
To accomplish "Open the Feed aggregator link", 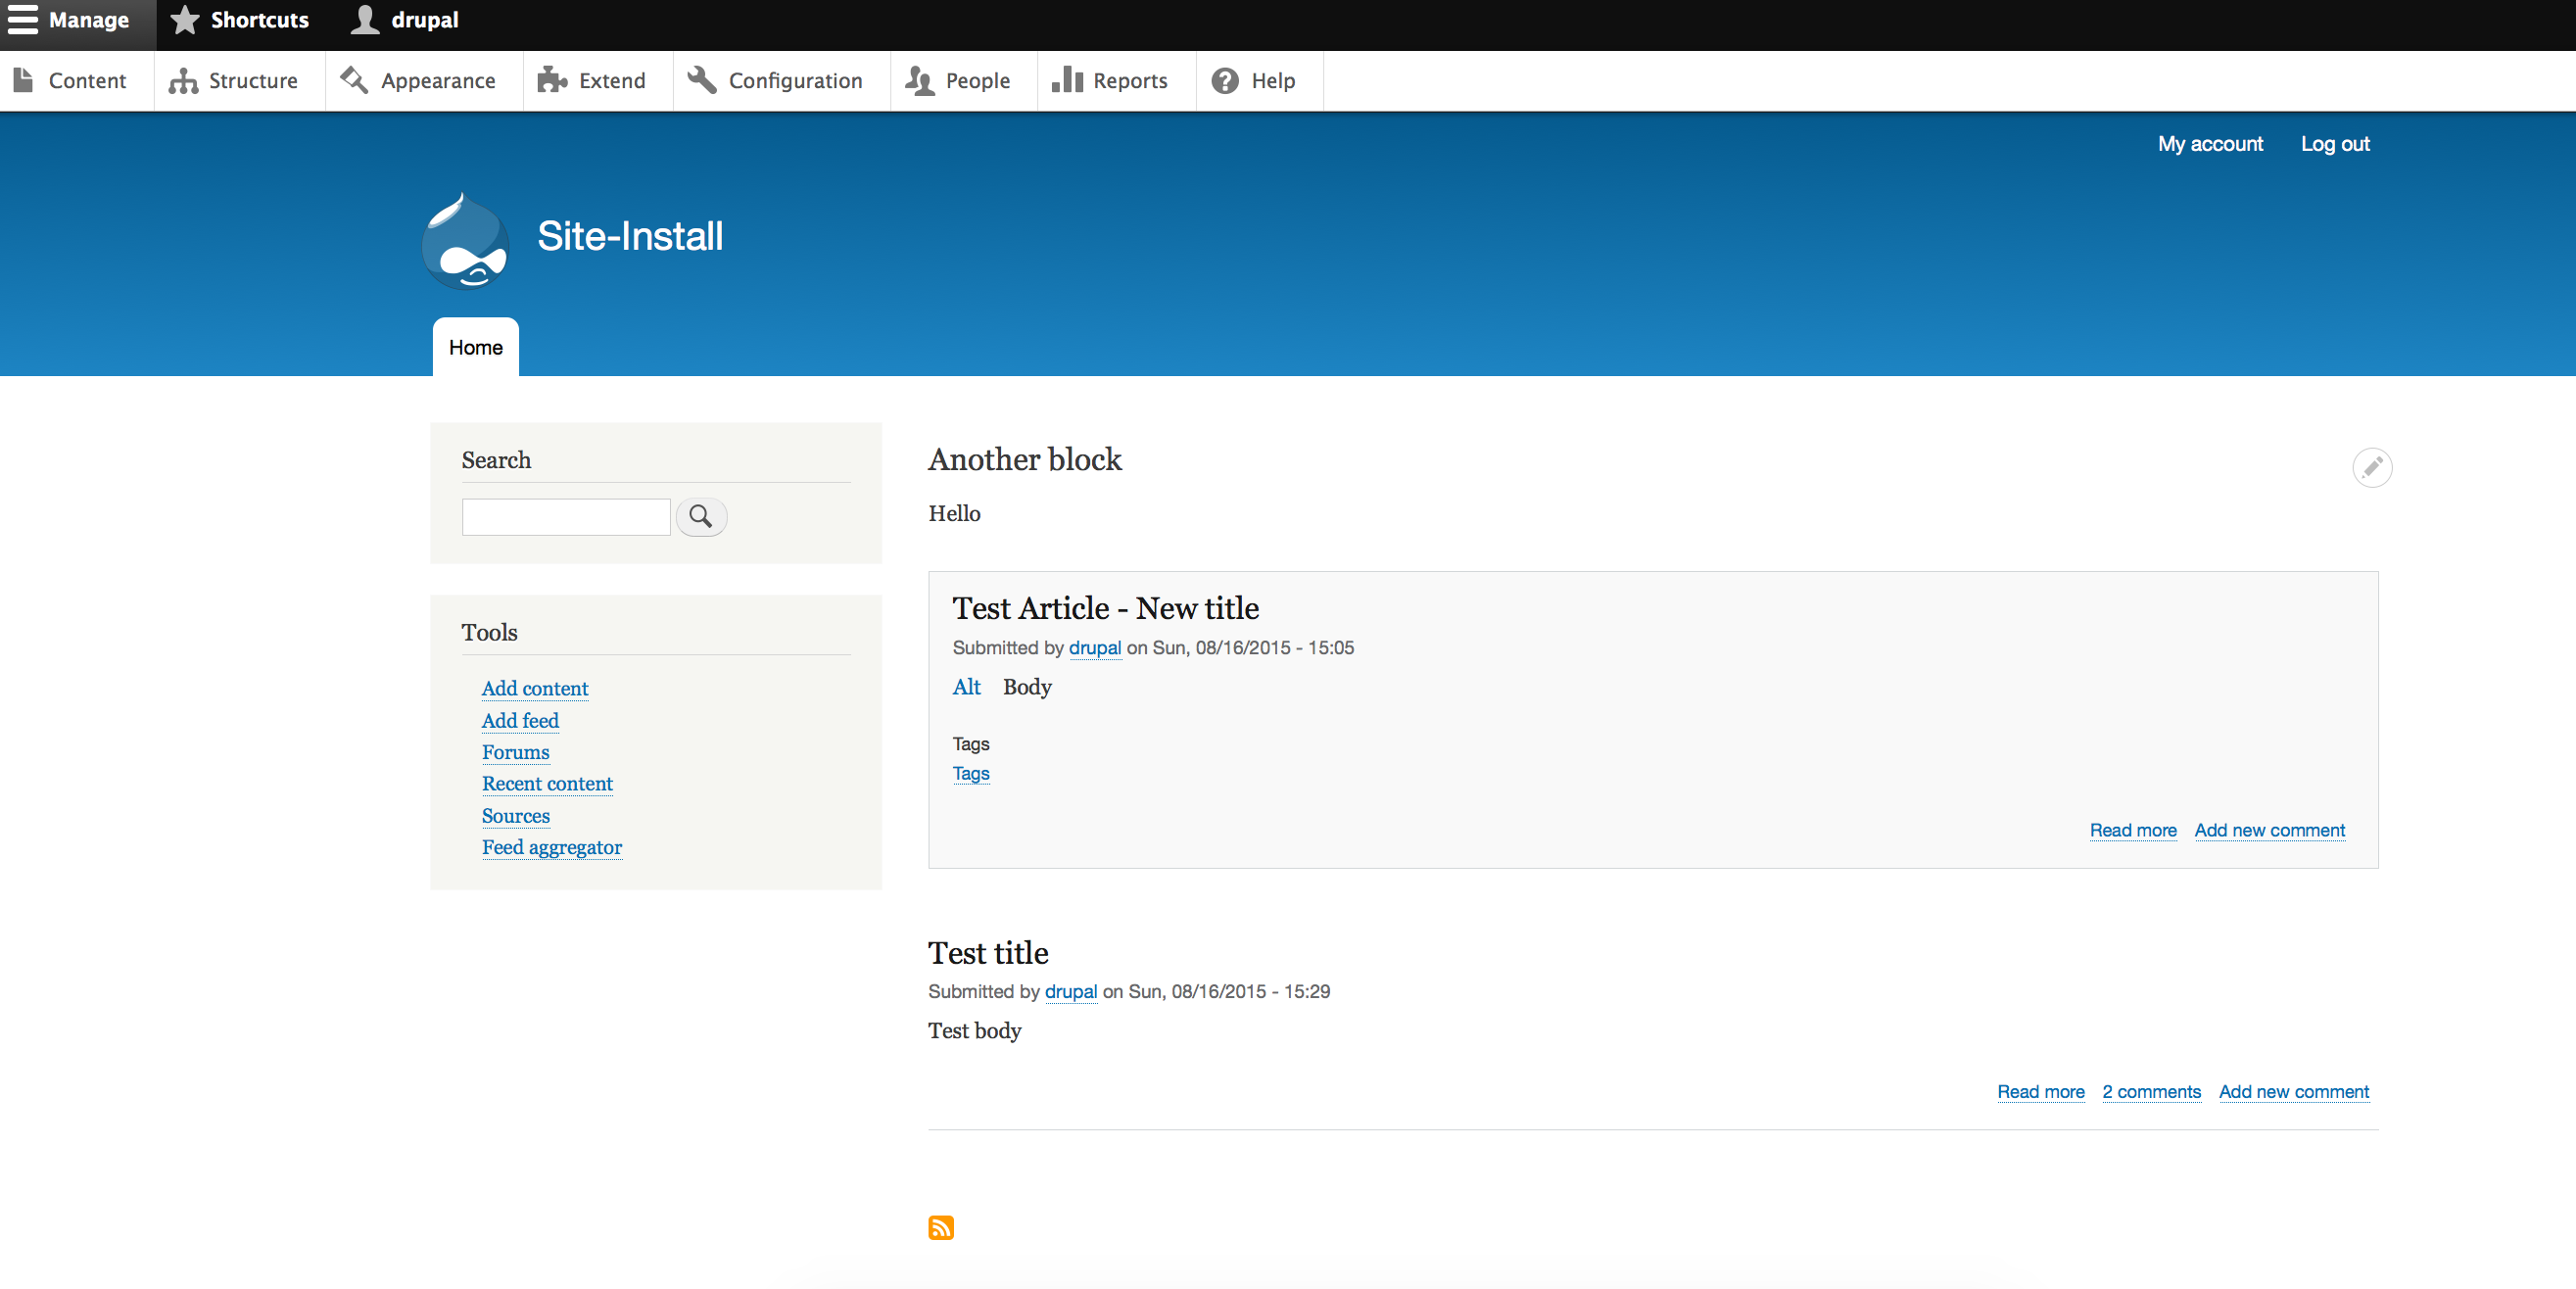I will [552, 848].
